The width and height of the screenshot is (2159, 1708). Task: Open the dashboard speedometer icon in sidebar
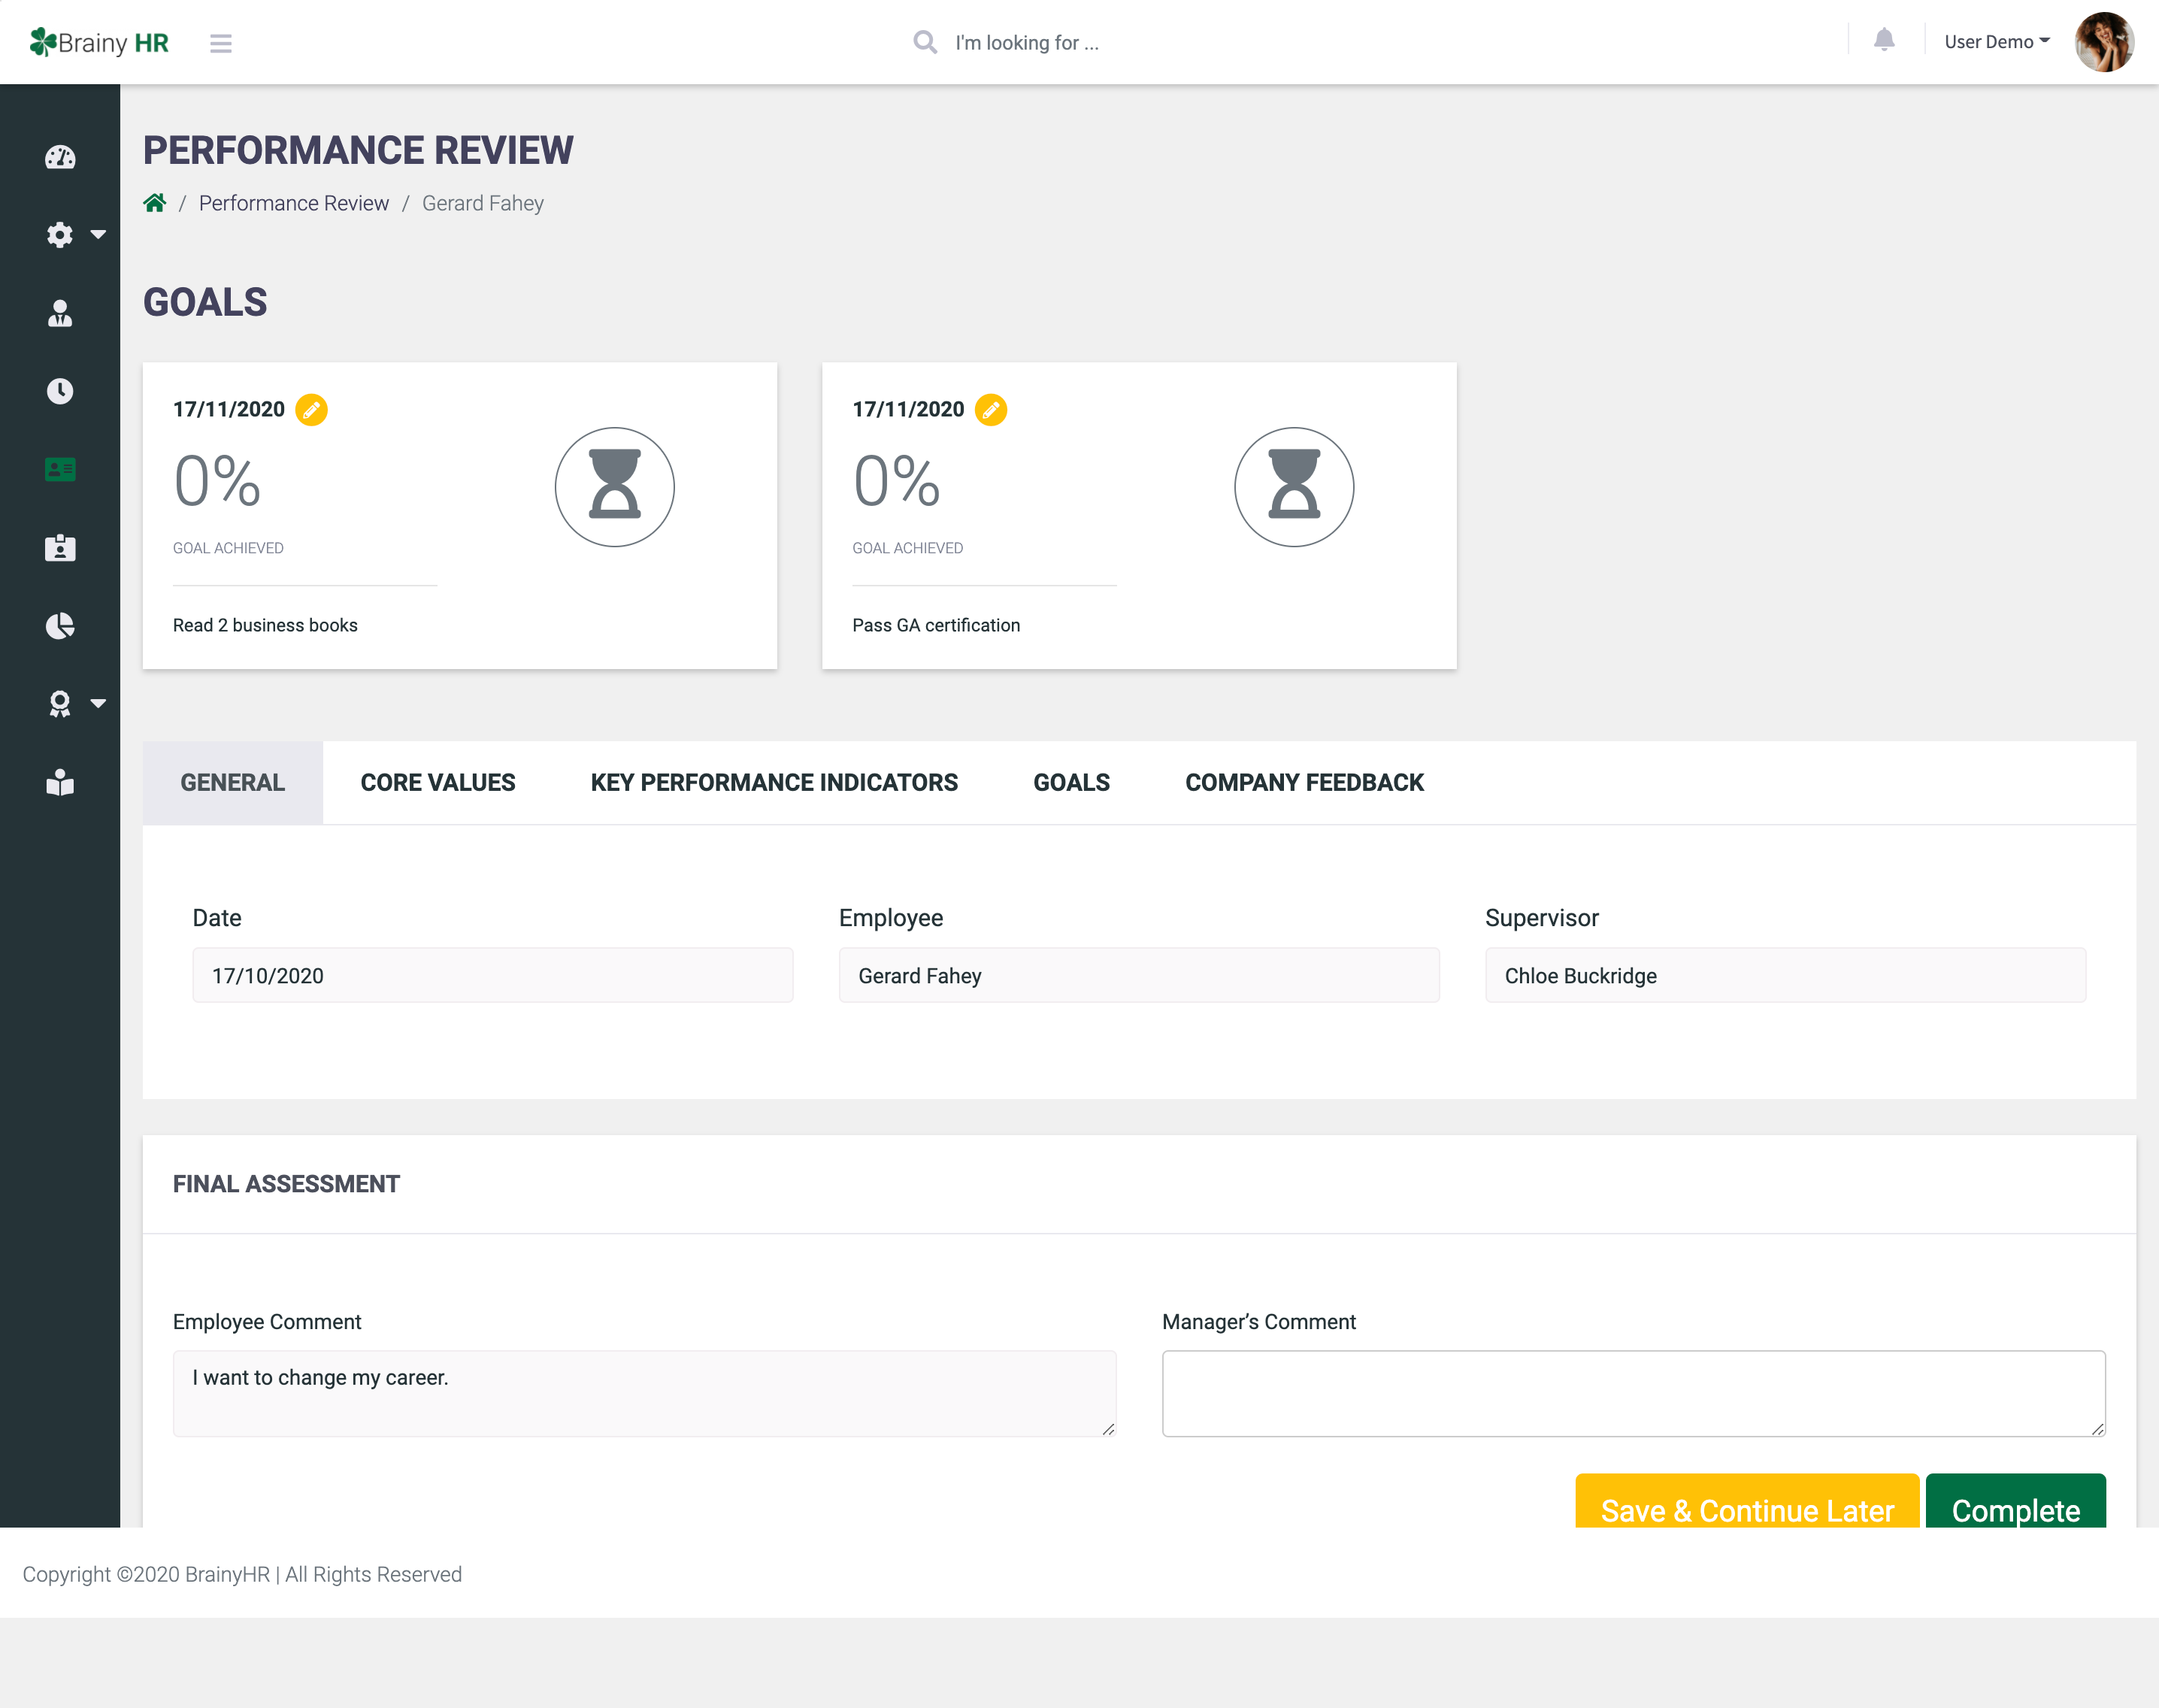60,157
